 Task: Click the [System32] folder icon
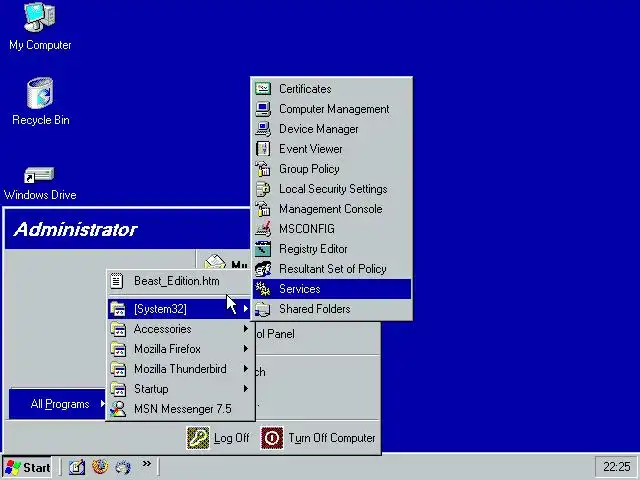(x=118, y=309)
